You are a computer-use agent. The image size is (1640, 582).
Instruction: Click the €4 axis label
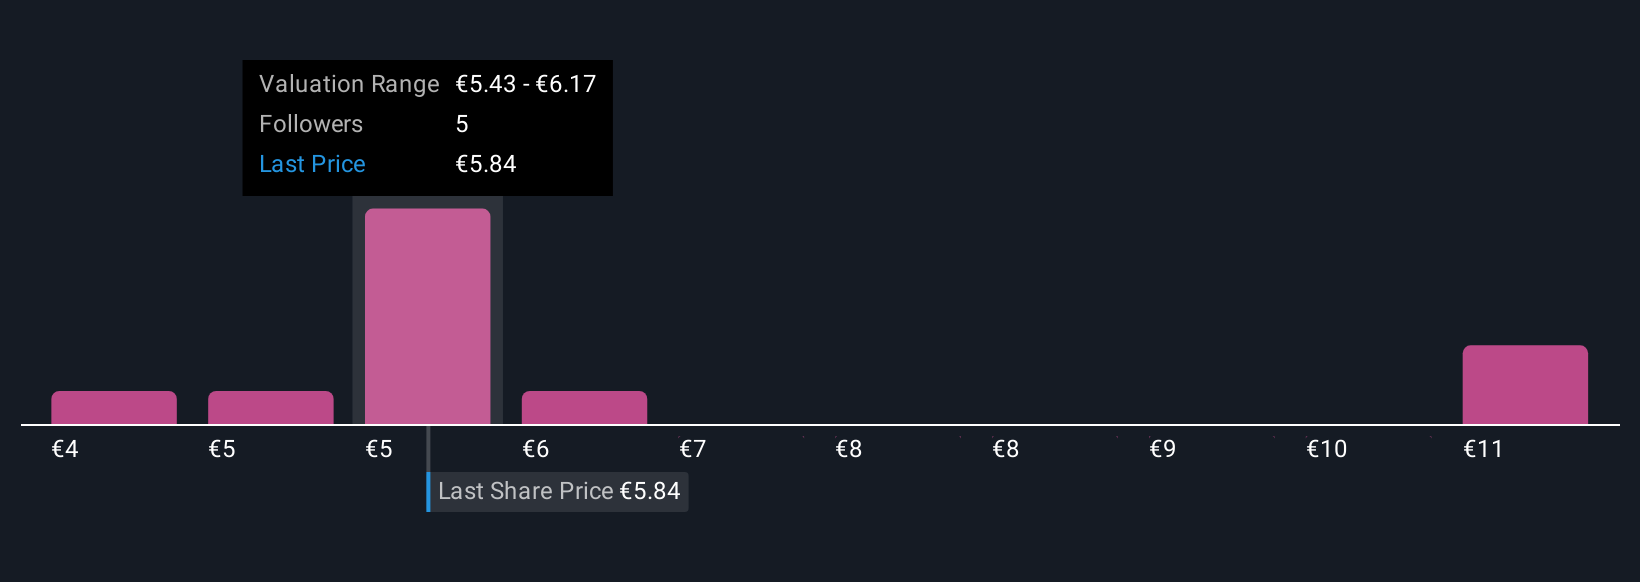(65, 449)
